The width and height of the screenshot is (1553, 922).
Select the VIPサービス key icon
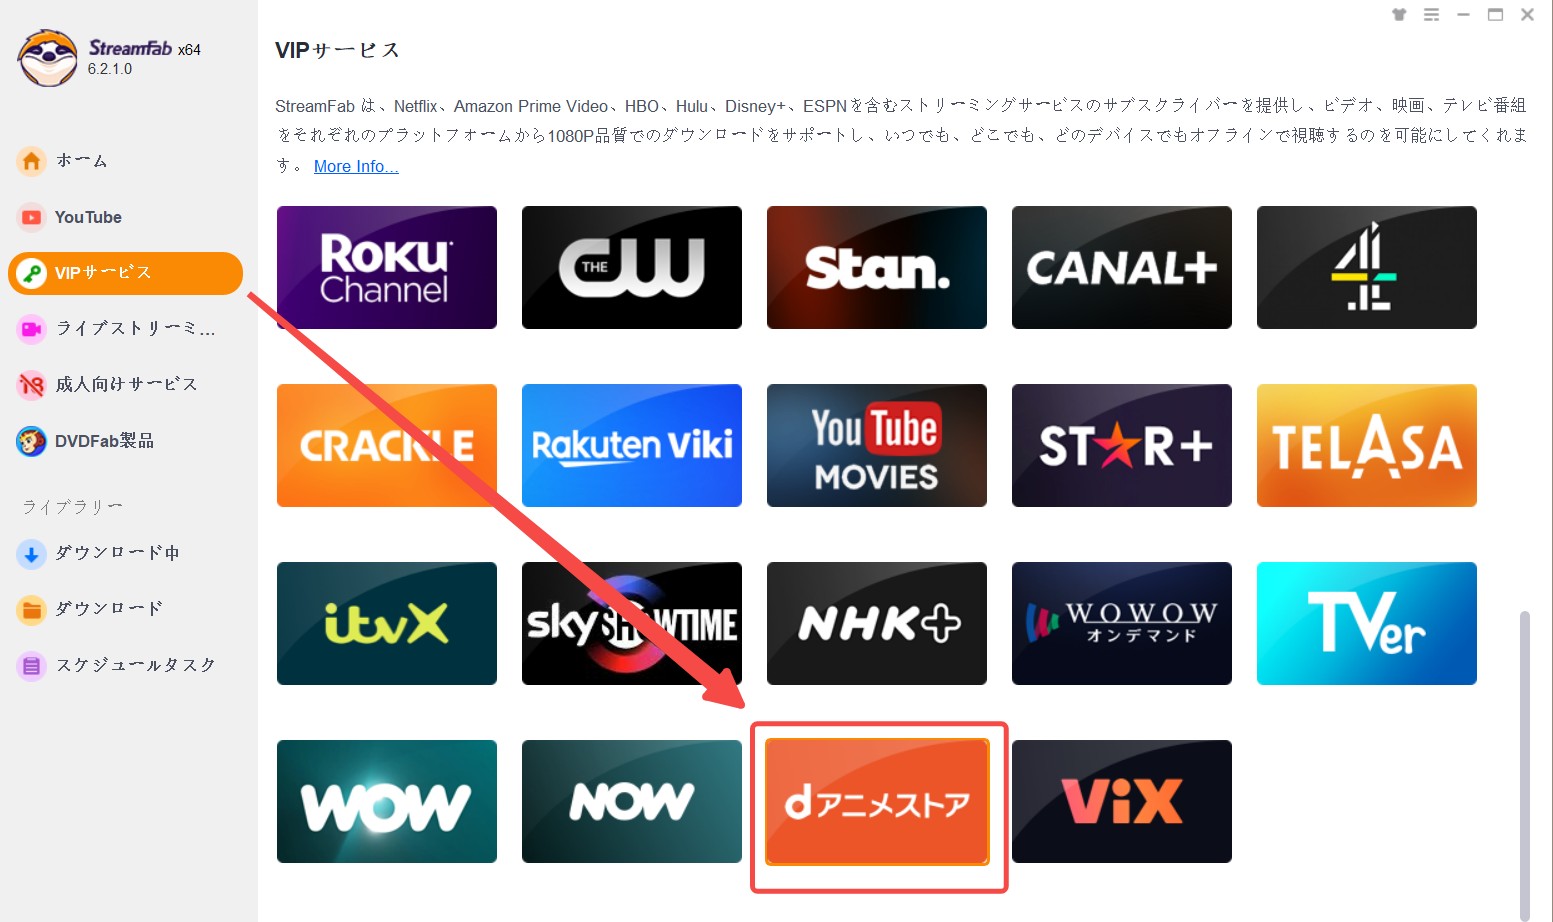point(31,273)
